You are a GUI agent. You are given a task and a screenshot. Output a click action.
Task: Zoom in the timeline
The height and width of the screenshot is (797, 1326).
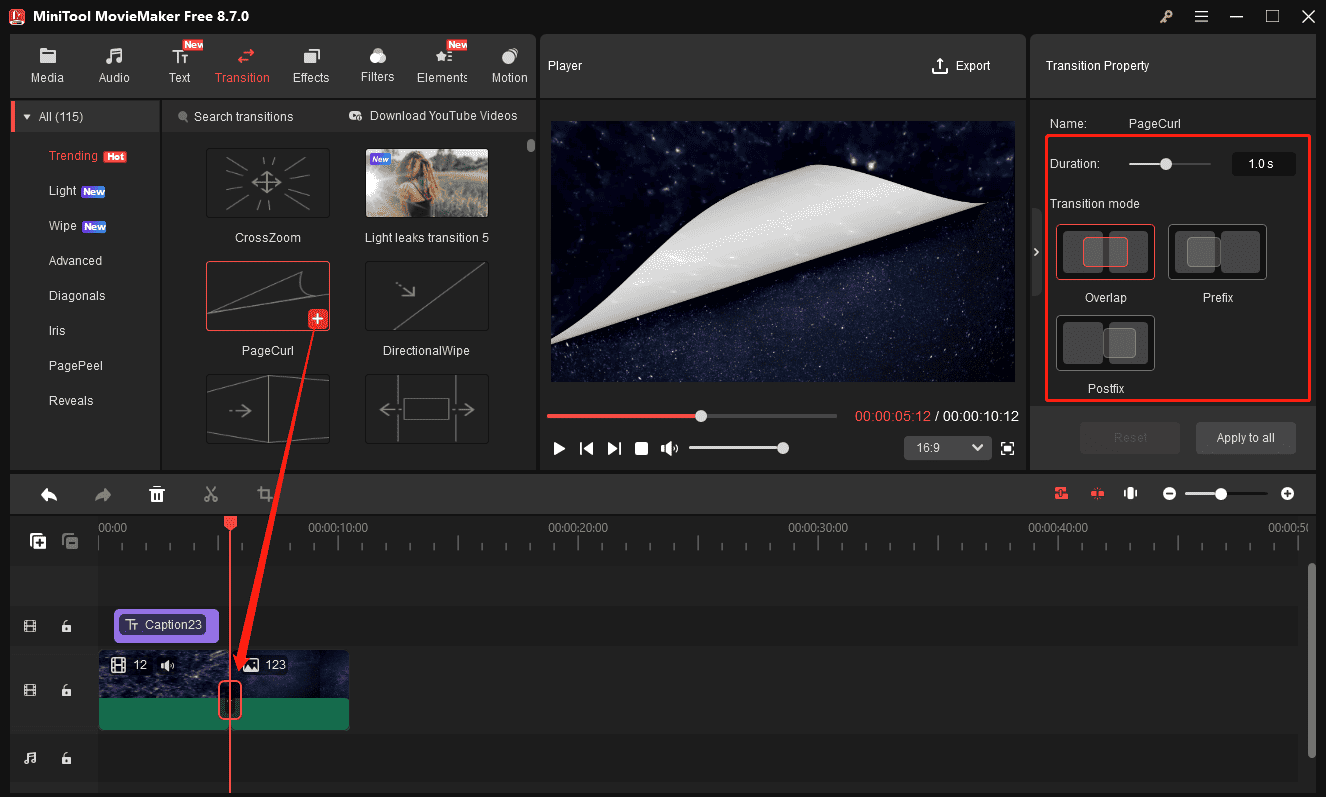(x=1287, y=494)
